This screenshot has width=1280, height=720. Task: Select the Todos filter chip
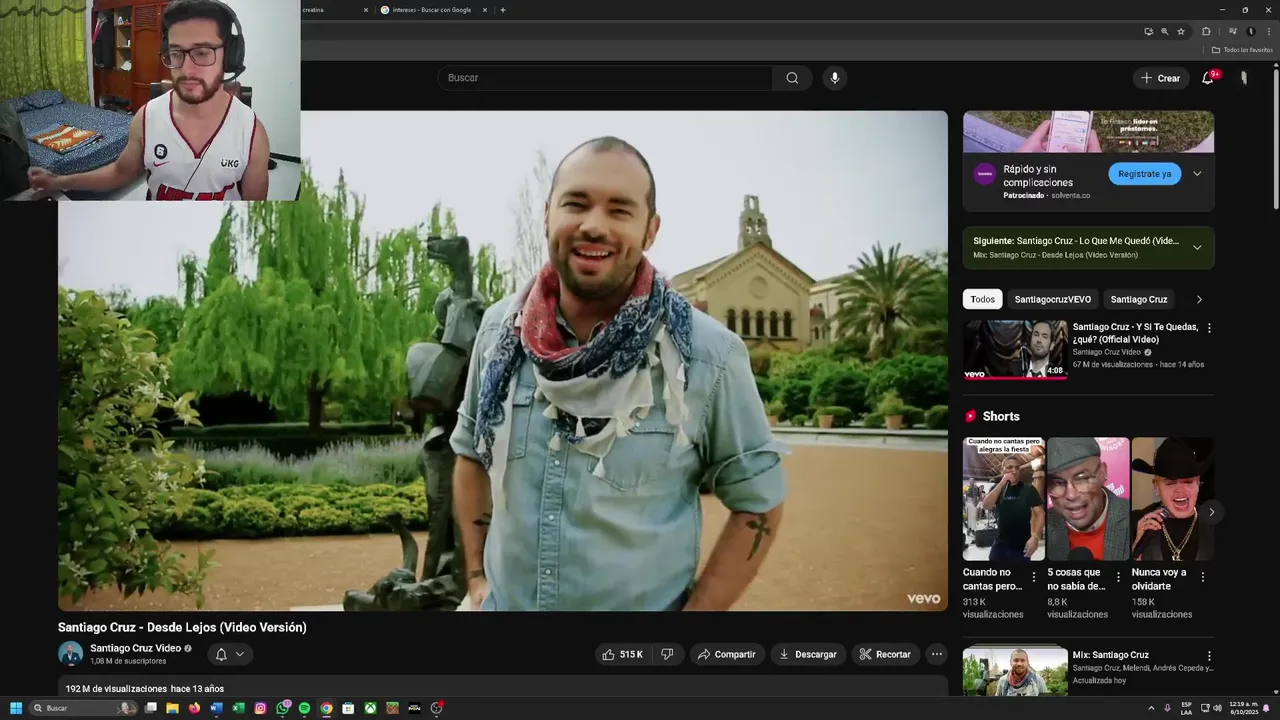983,299
